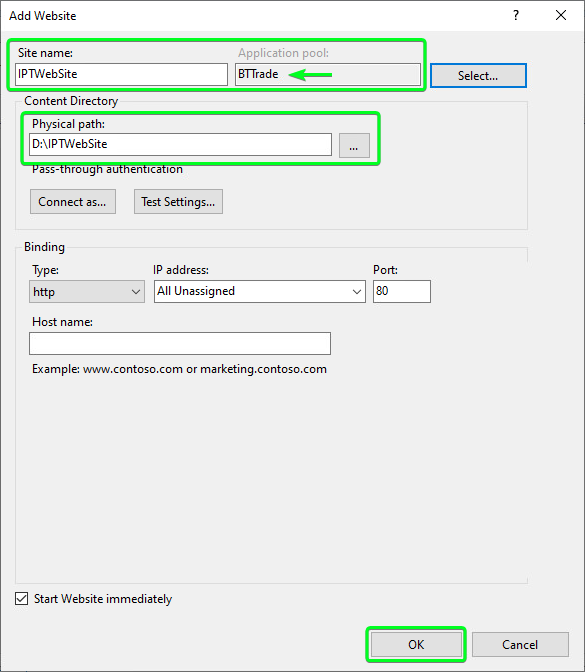Click the Site name input field
585x672 pixels.
[x=121, y=75]
